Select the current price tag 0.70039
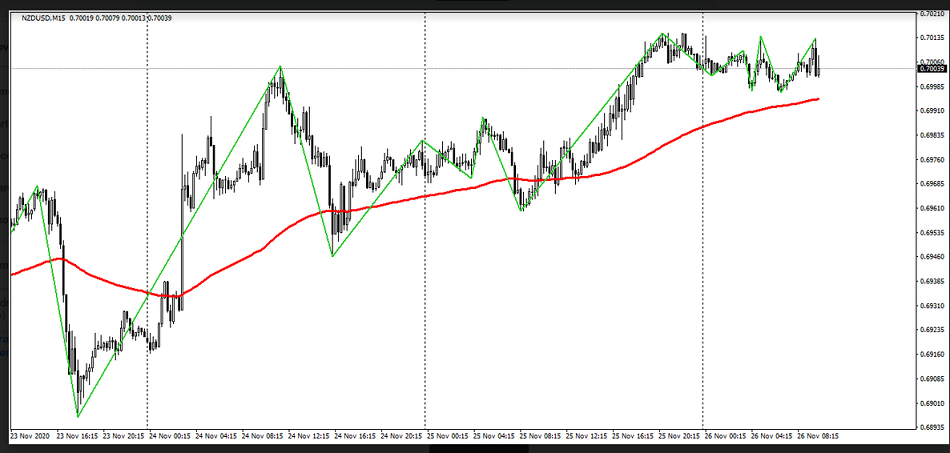Image resolution: width=950 pixels, height=453 pixels. tap(930, 69)
